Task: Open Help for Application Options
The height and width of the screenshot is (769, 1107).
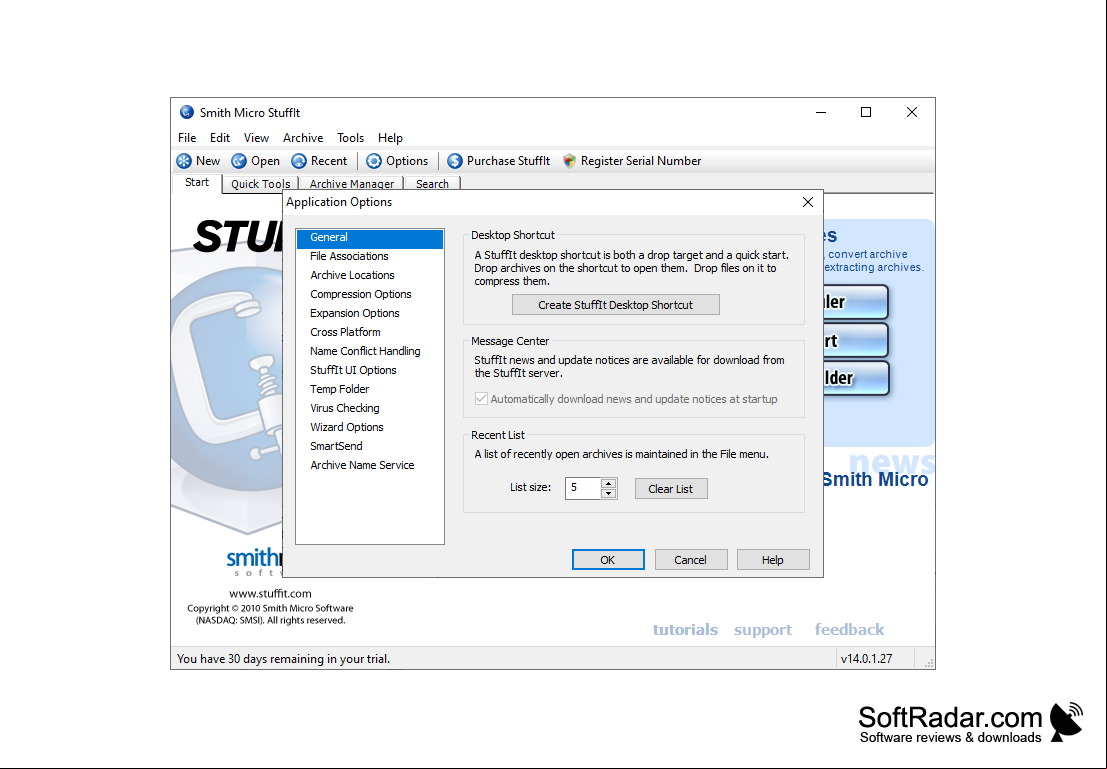Action: coord(773,560)
